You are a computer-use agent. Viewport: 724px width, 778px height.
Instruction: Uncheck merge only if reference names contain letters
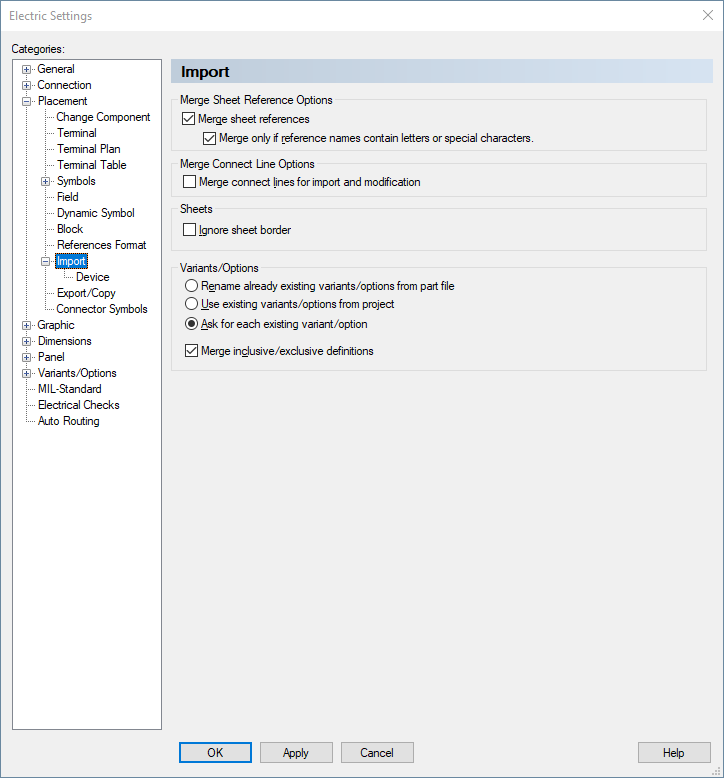point(209,138)
